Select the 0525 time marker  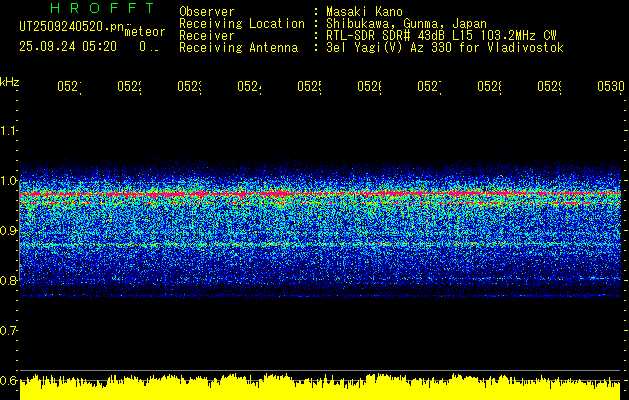tap(309, 86)
